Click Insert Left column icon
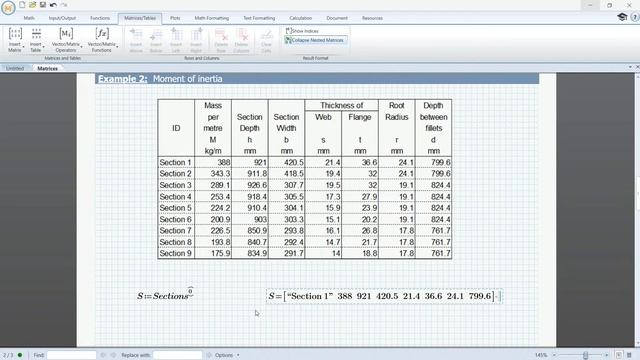The height and width of the screenshot is (360, 640). coord(176,34)
